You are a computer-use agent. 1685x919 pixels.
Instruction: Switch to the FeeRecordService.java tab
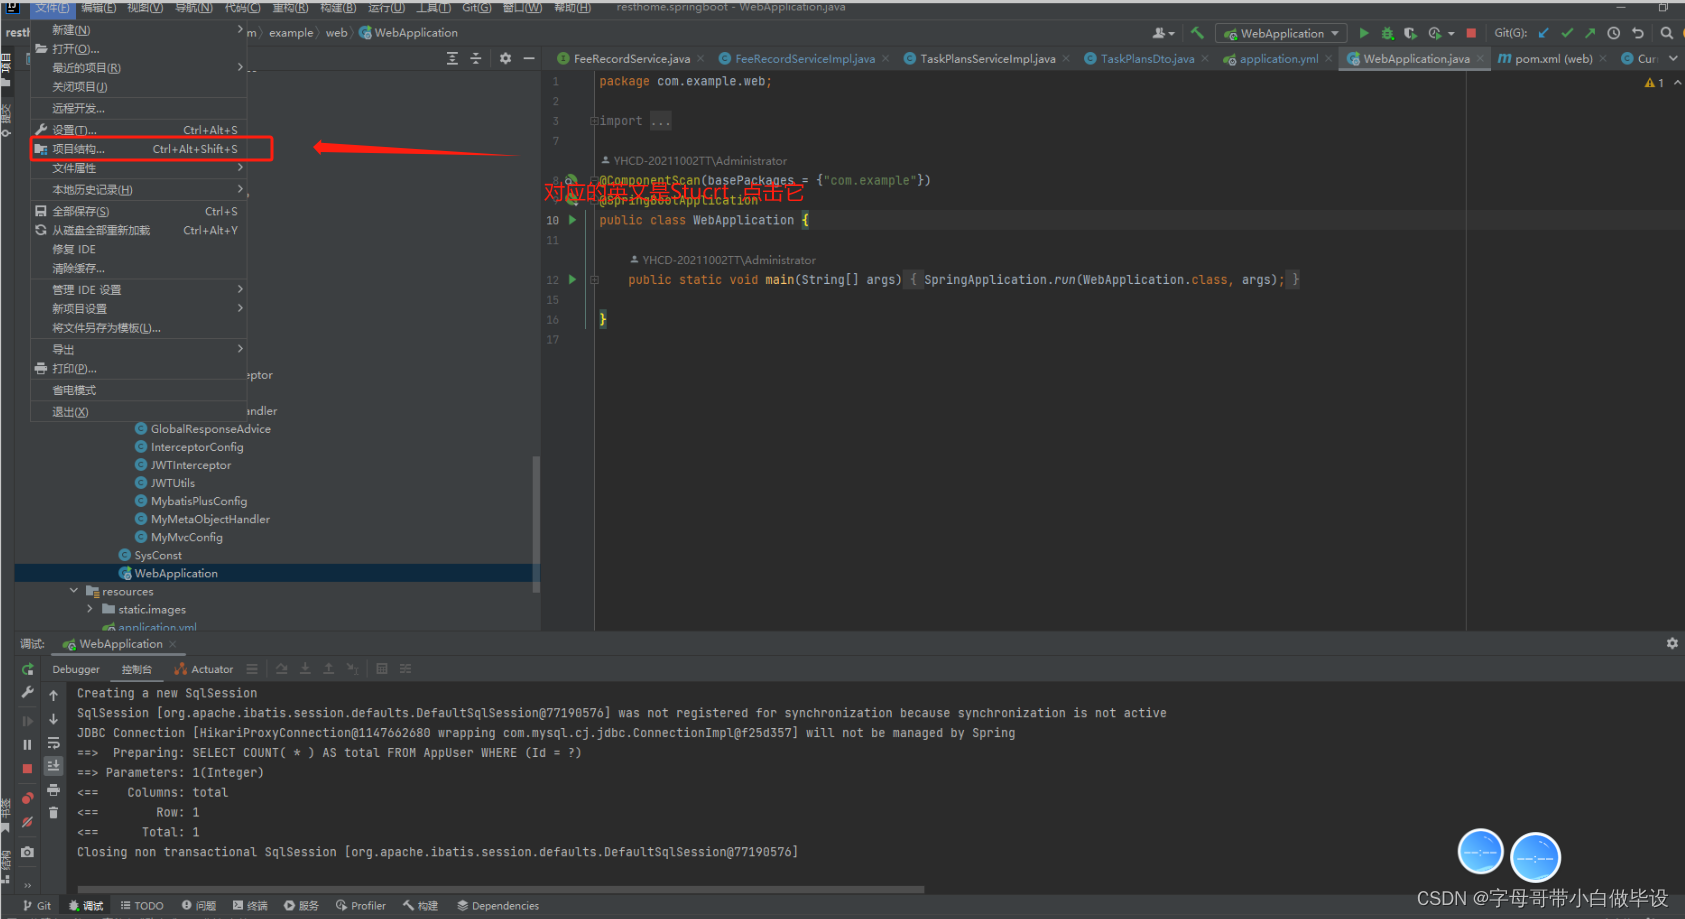[631, 59]
